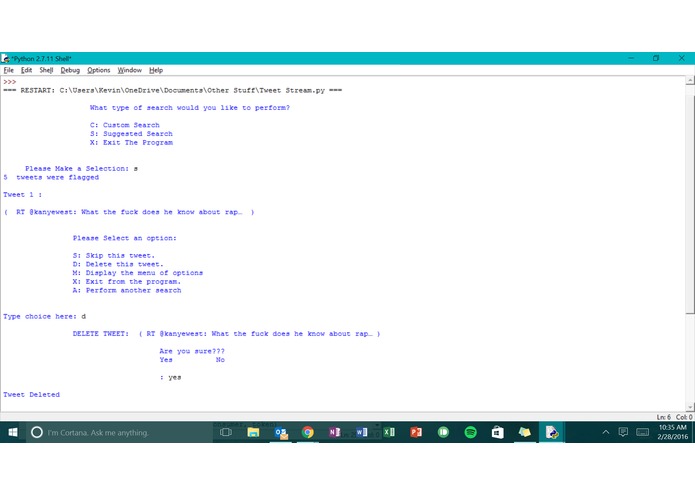The image size is (695, 494).
Task: Switch to the Python IDLE taskbar icon
Action: (552, 432)
